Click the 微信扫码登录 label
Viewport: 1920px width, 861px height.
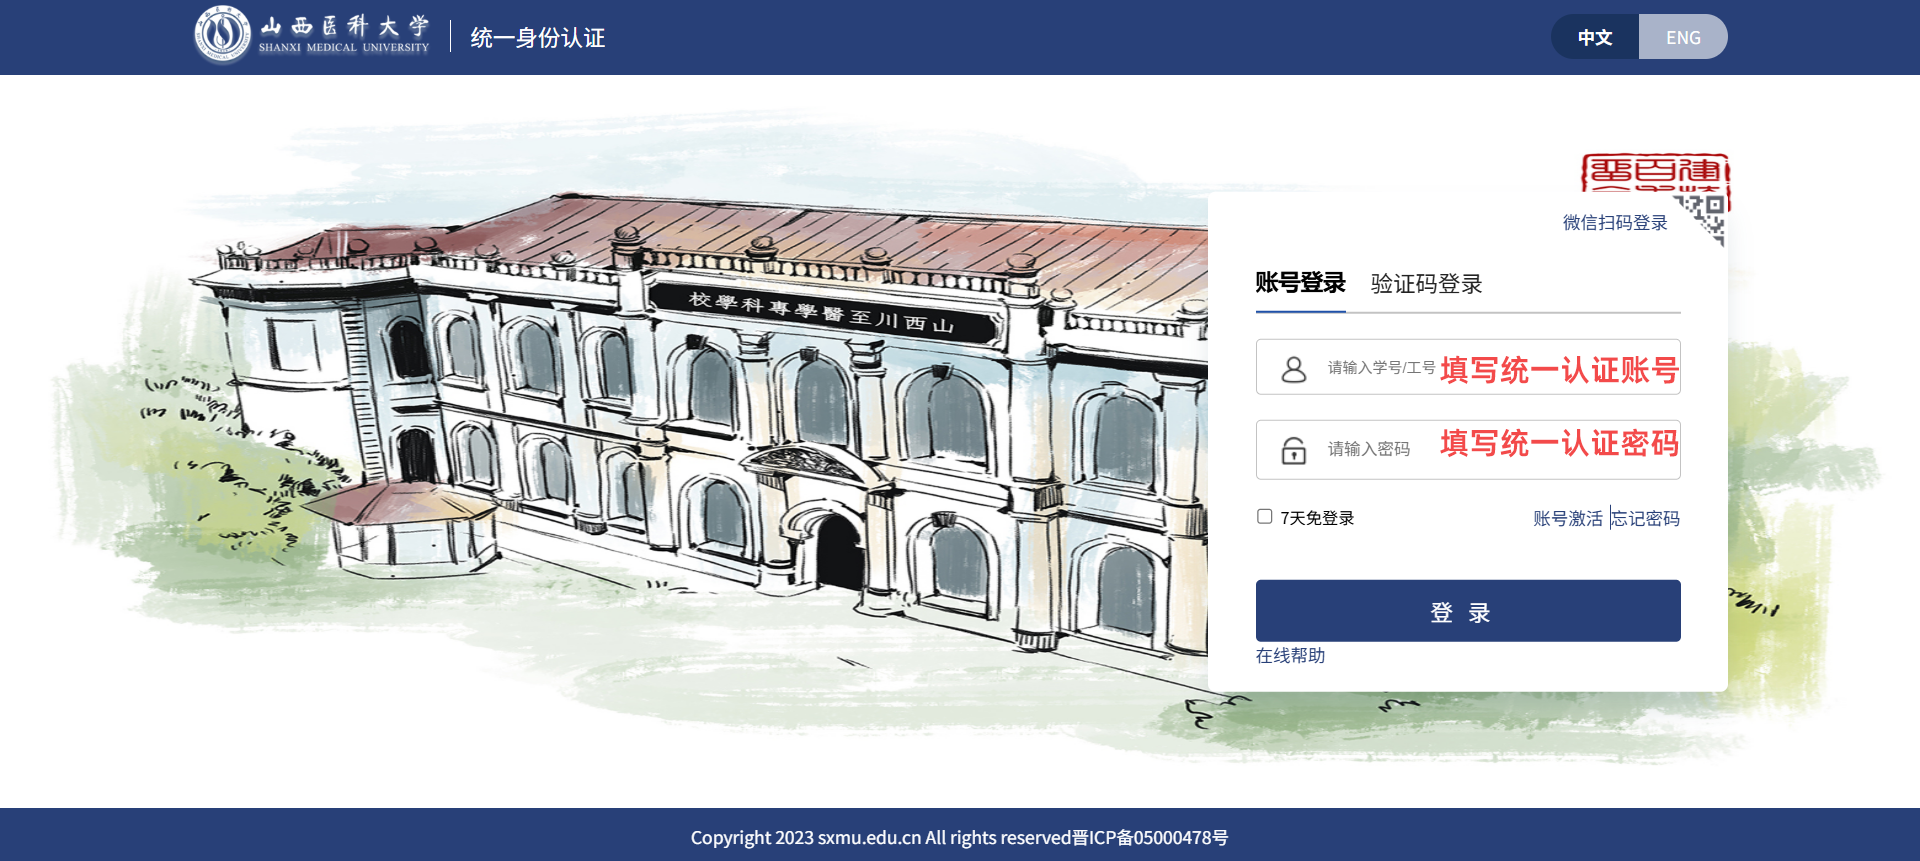point(1615,223)
